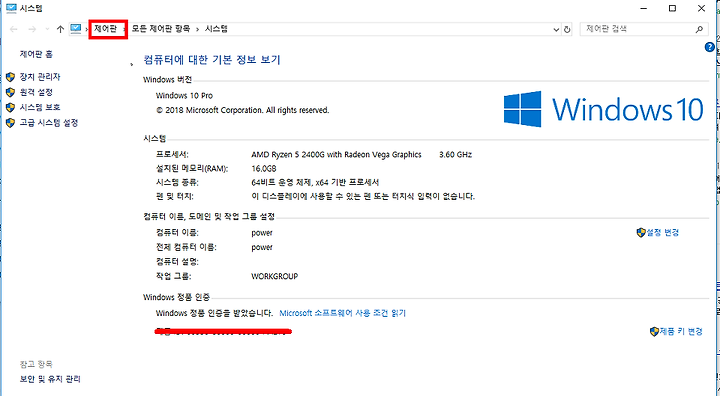Click the search magnifier icon

(x=699, y=29)
